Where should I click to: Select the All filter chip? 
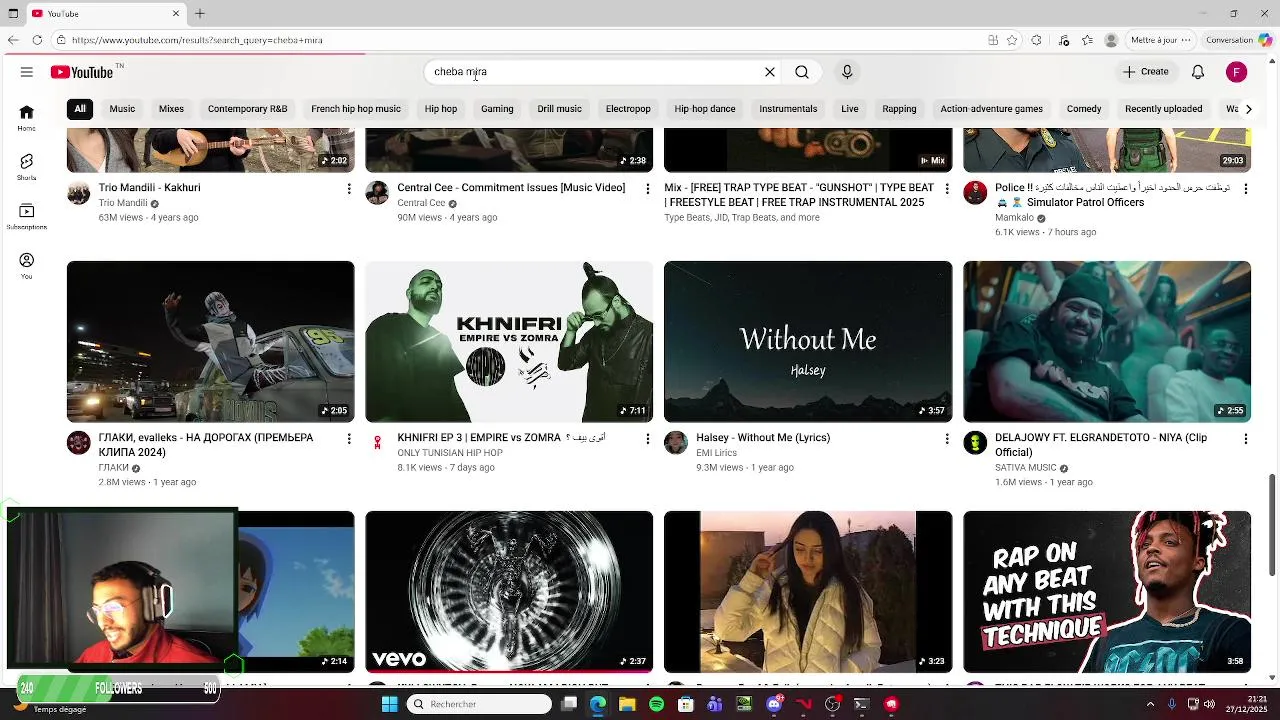(80, 109)
